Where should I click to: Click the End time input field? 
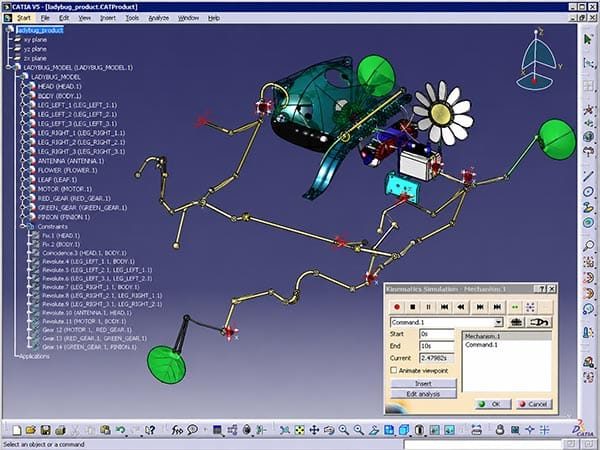click(437, 346)
